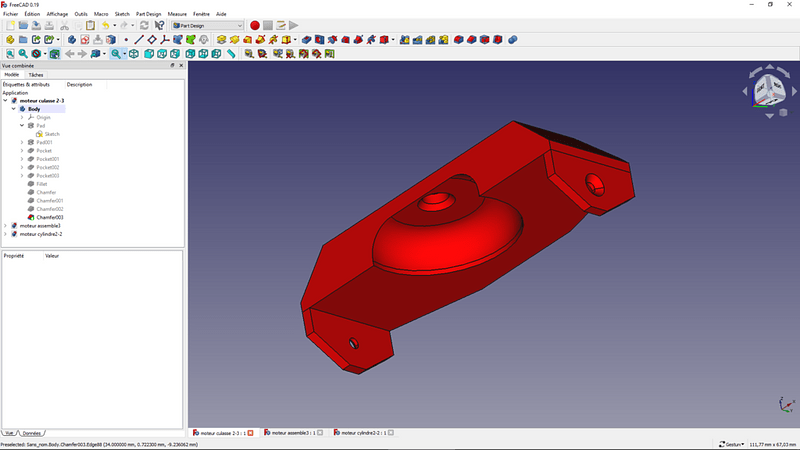
Task: Set the view to isometric
Action: coord(134,54)
